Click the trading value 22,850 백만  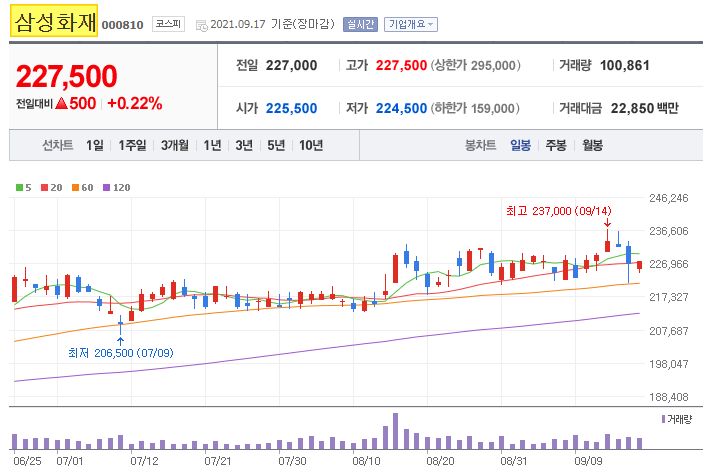click(645, 109)
